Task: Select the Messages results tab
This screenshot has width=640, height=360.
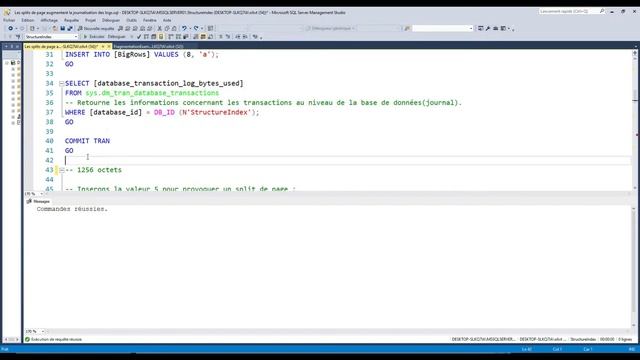Action: coord(38,201)
